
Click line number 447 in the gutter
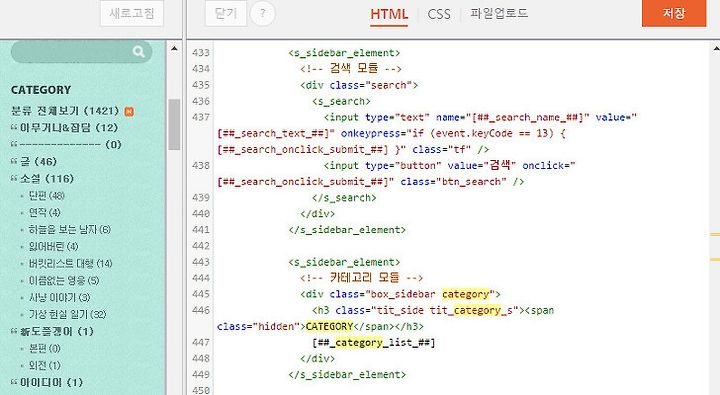pyautogui.click(x=201, y=342)
